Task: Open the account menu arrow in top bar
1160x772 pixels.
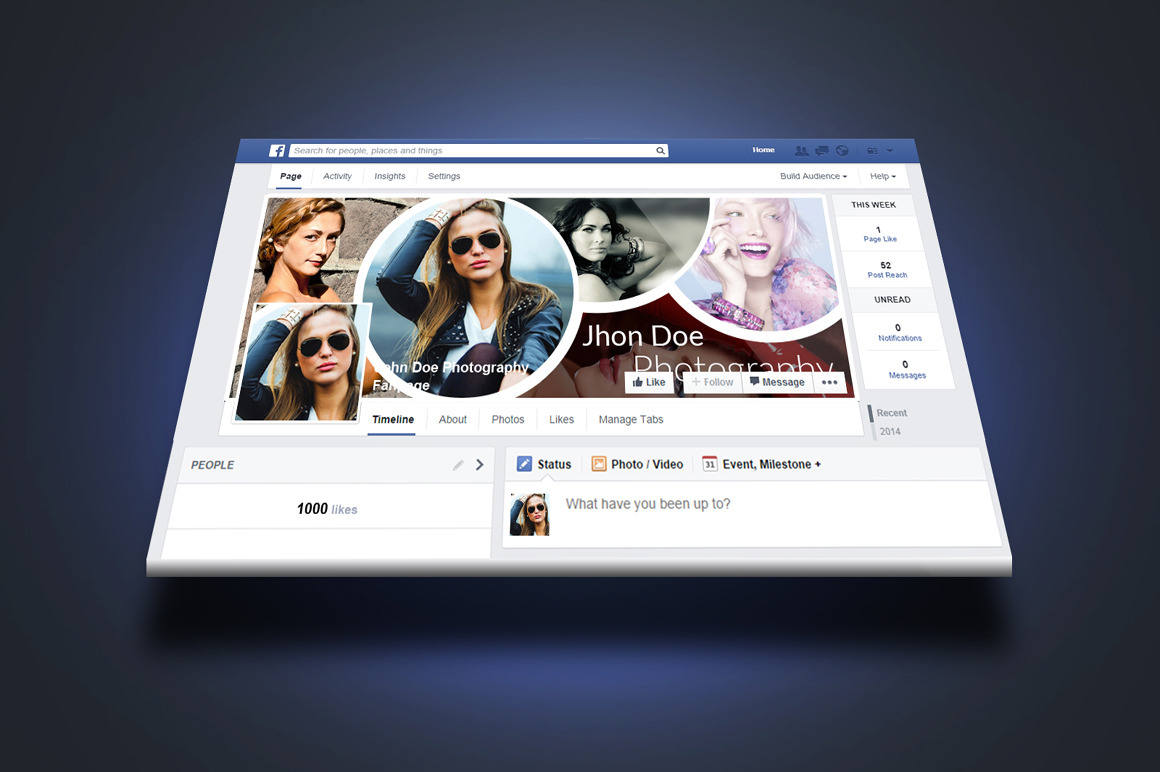Action: point(890,151)
